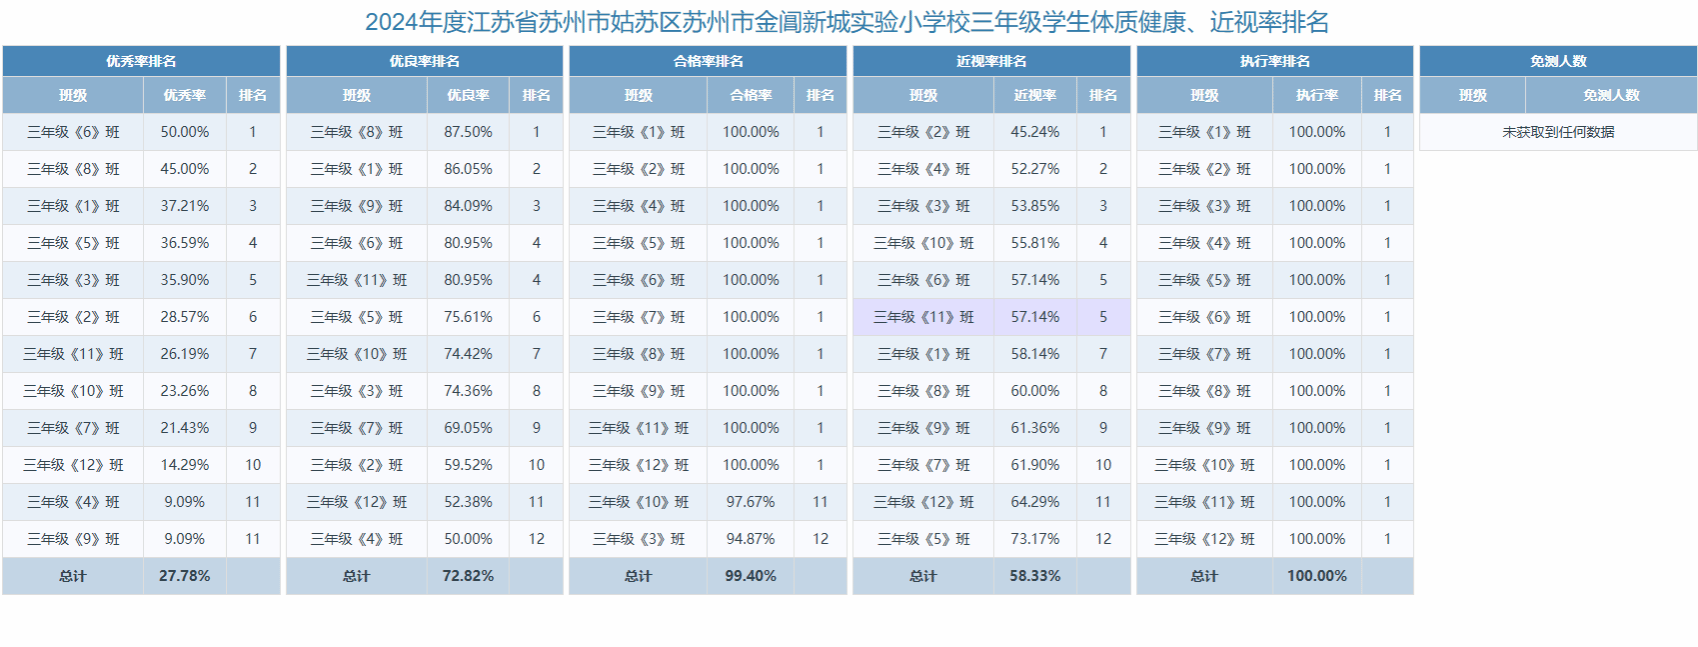The image size is (1698, 647).
Task: Click the 合格率 column header
Action: click(751, 95)
